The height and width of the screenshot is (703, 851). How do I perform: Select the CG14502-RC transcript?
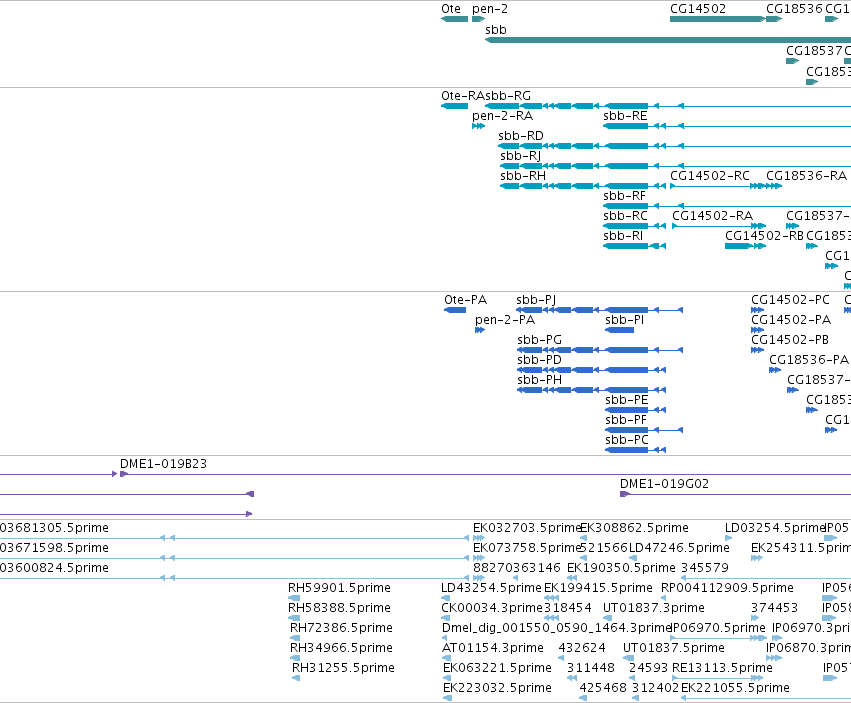tap(718, 186)
